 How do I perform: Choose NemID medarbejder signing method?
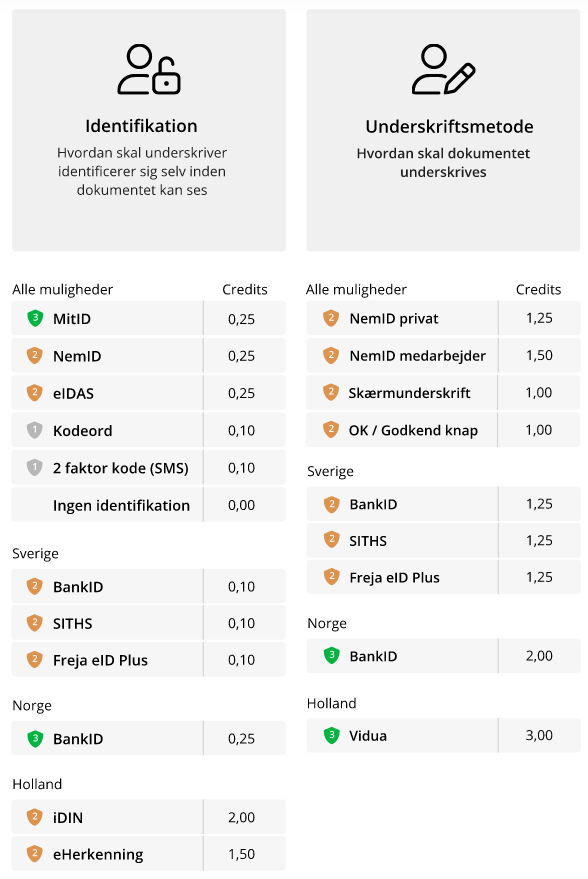(443, 355)
